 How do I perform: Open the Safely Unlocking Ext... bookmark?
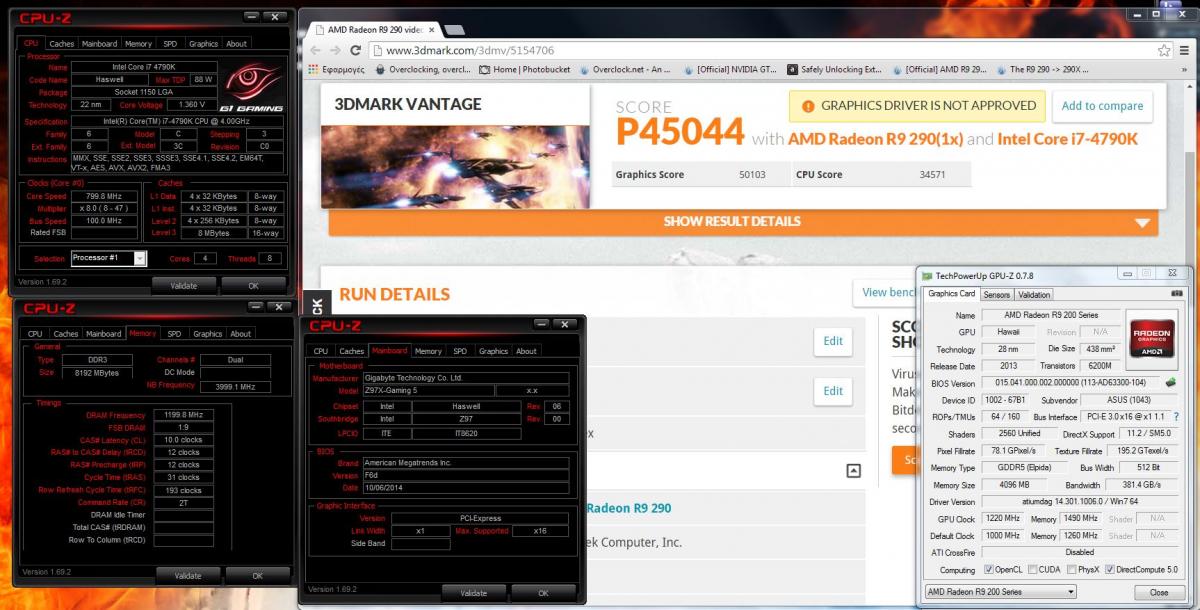tap(833, 70)
